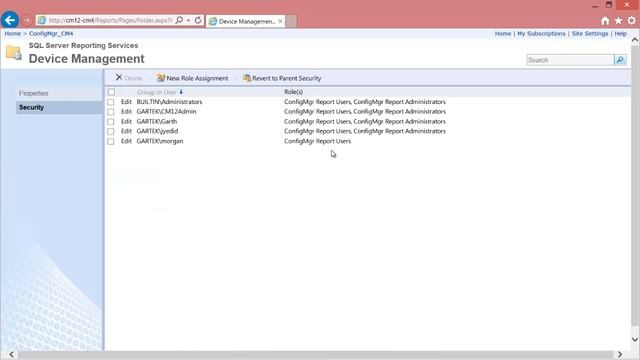This screenshot has height=360, width=640.
Task: Check the GARTEK\Garth row checkbox
Action: (111, 122)
